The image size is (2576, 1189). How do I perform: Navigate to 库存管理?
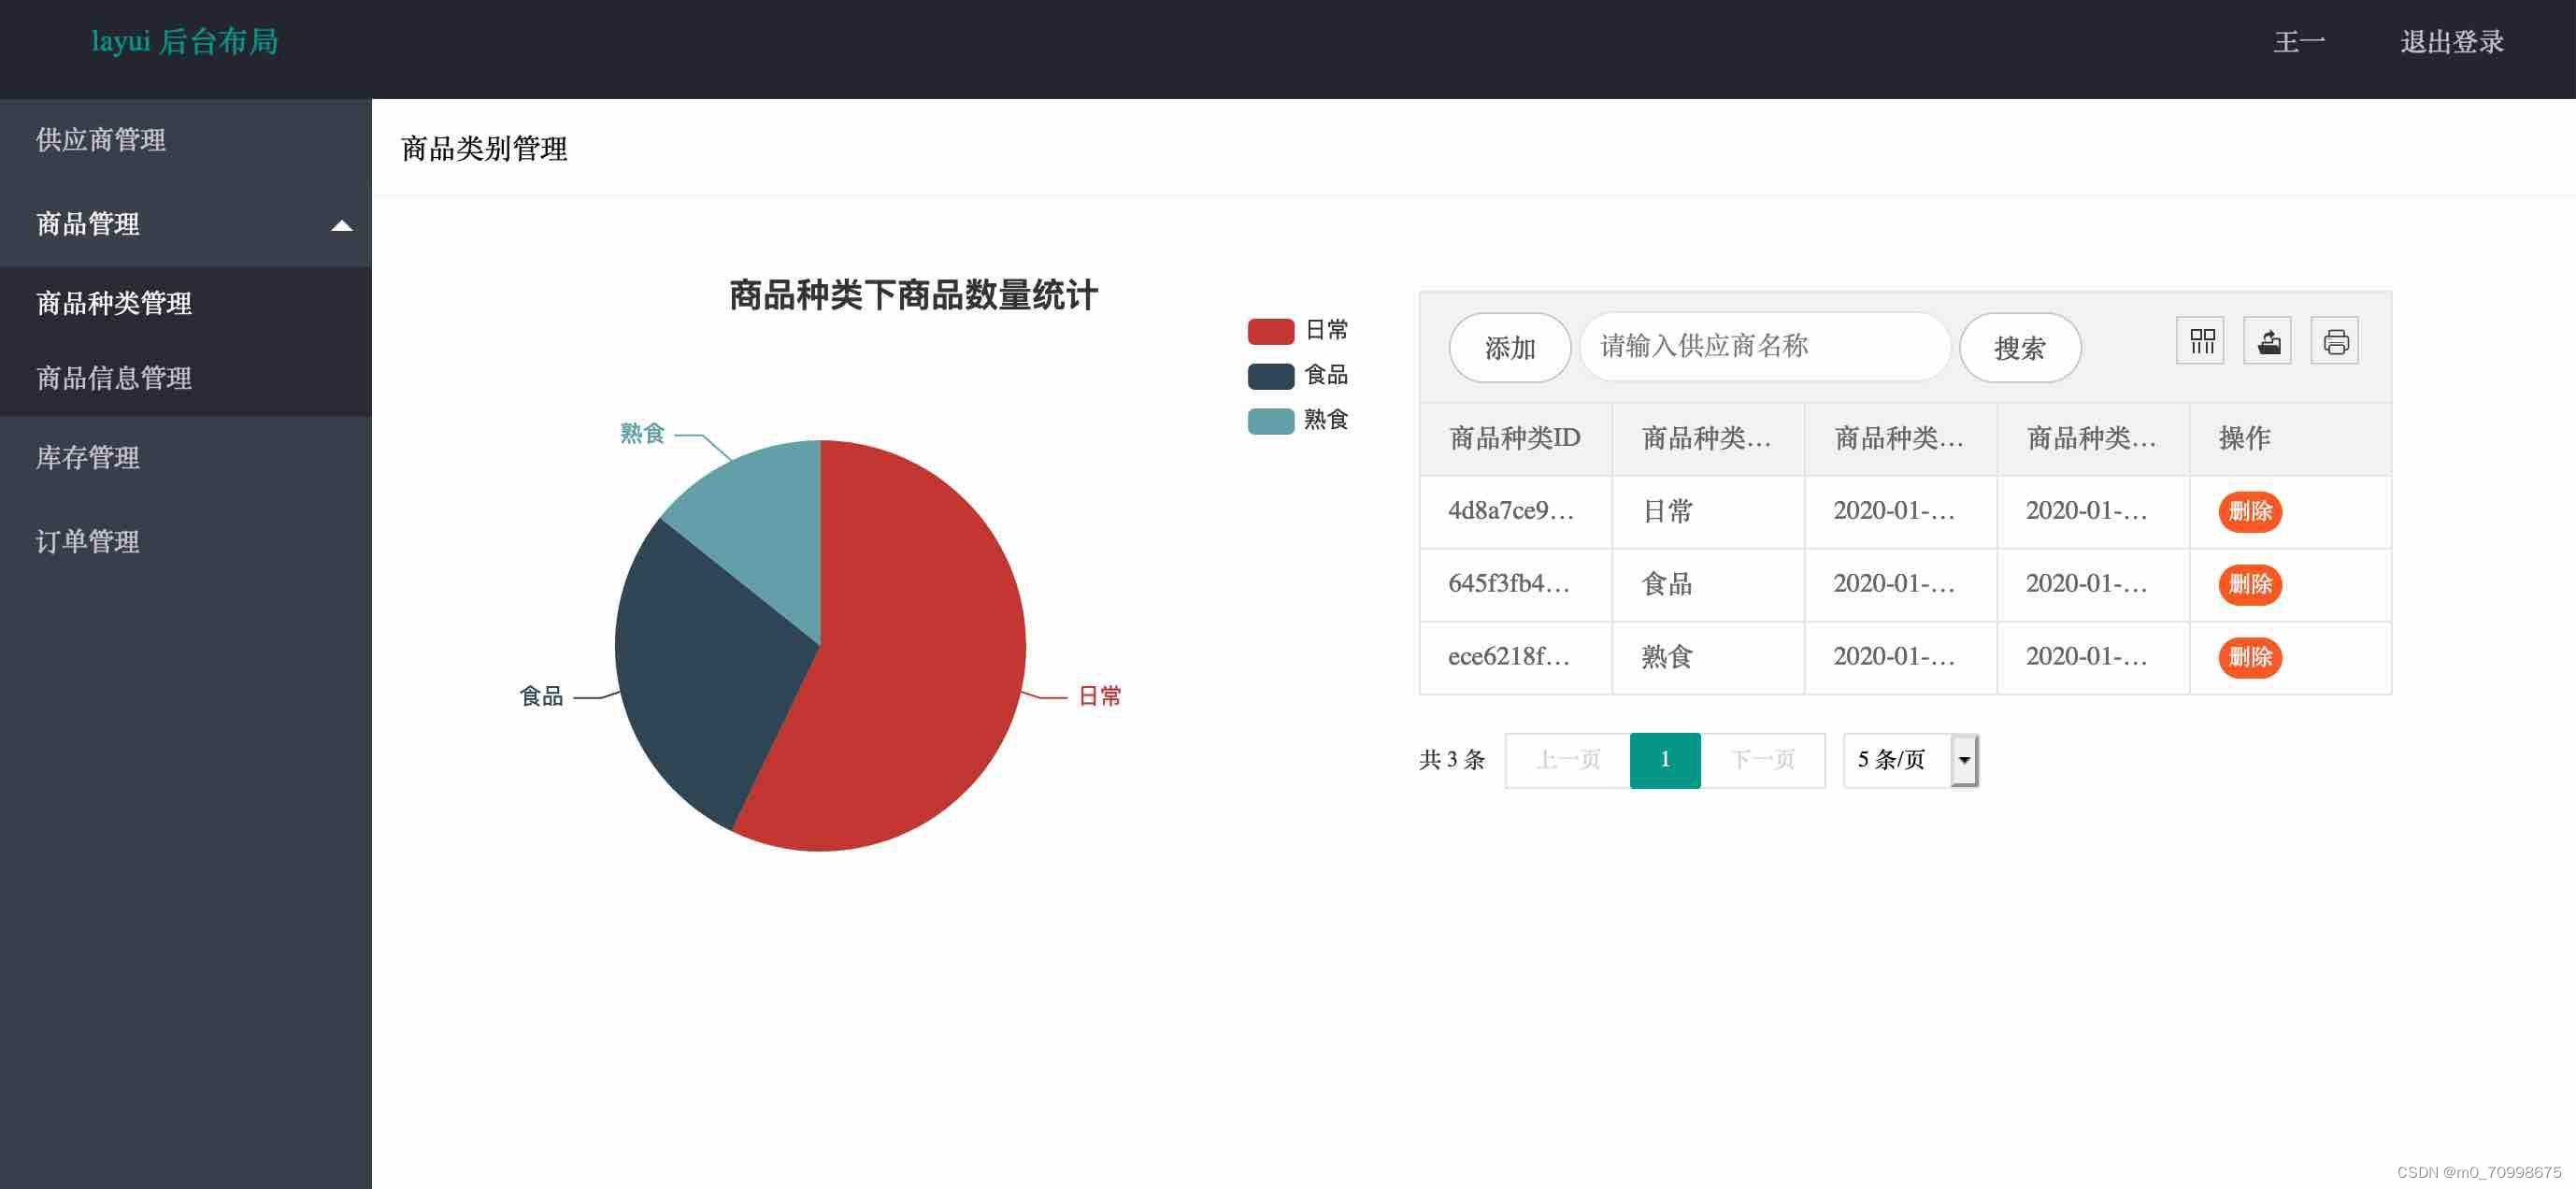click(x=87, y=458)
